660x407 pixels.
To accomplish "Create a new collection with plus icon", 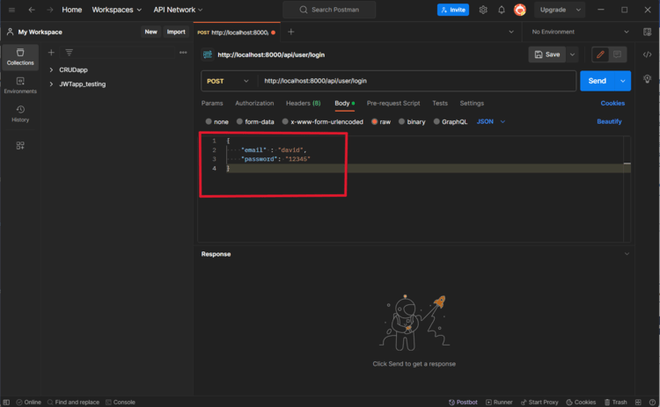I will (51, 53).
